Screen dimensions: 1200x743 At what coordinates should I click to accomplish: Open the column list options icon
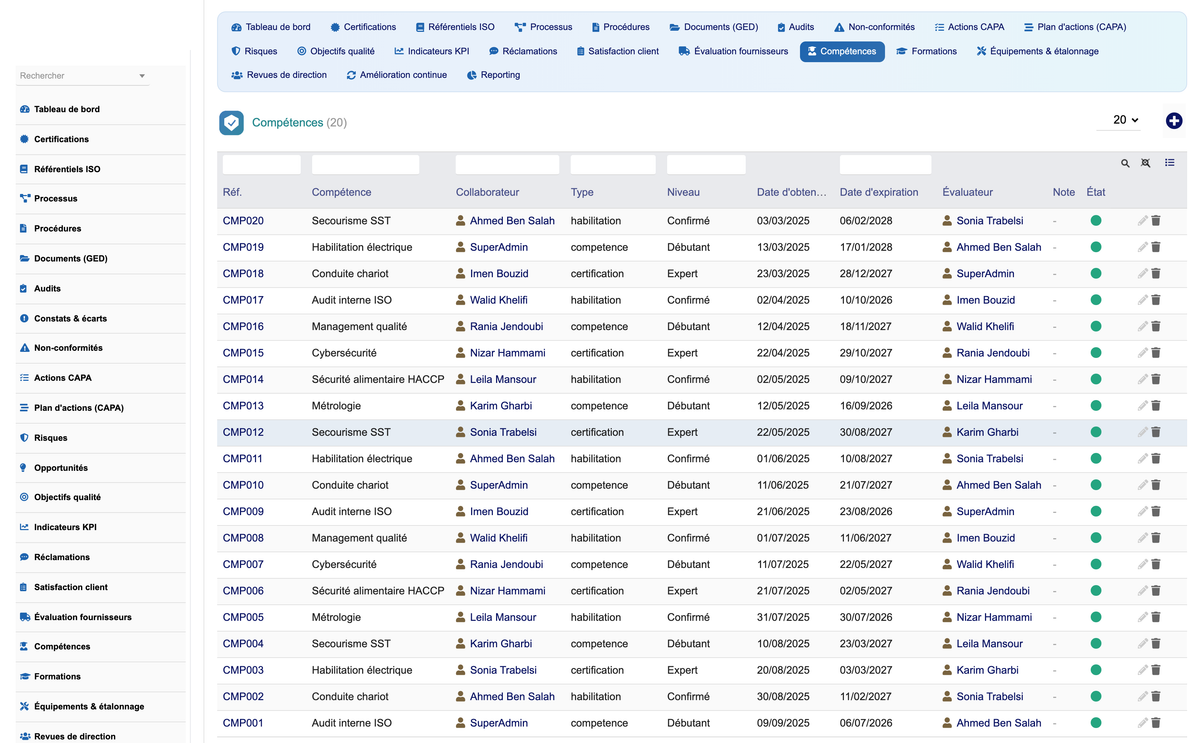1170,163
